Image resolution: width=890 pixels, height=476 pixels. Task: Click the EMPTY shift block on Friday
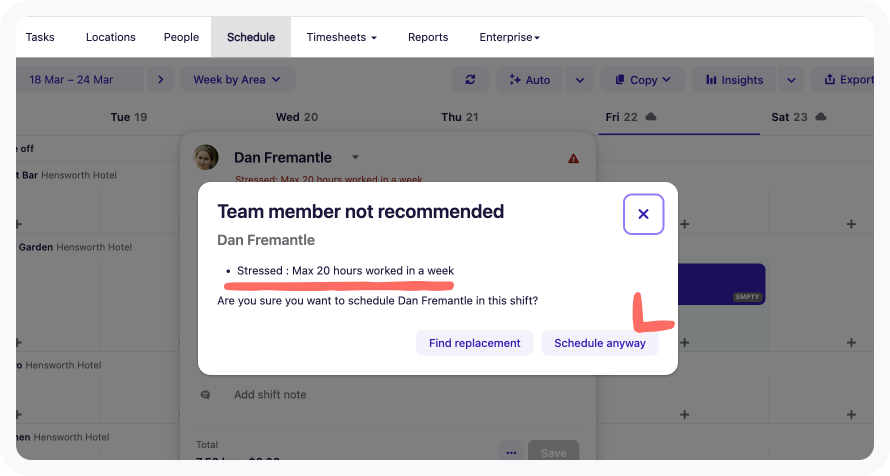(722, 284)
